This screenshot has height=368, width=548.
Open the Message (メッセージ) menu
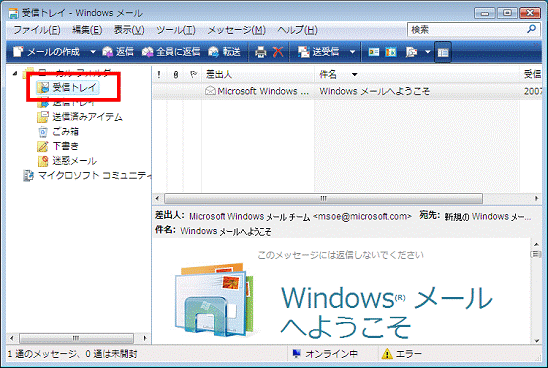click(237, 30)
